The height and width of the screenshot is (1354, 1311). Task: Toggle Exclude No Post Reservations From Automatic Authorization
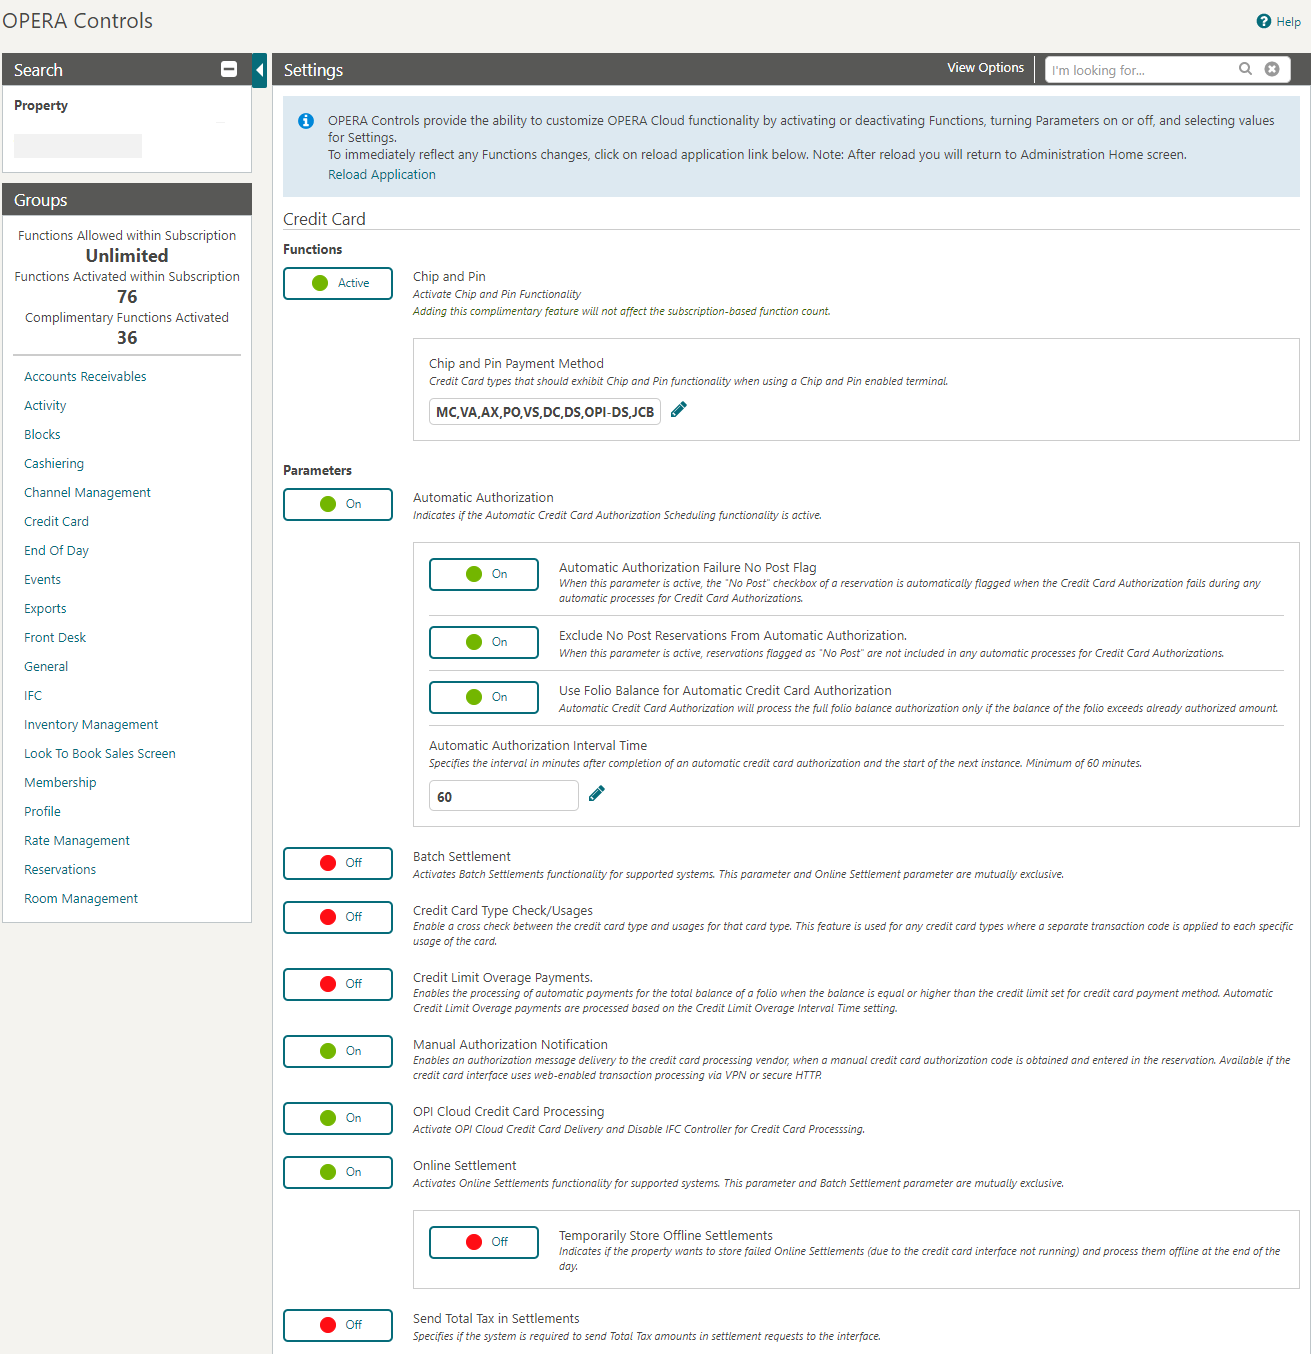click(x=484, y=642)
